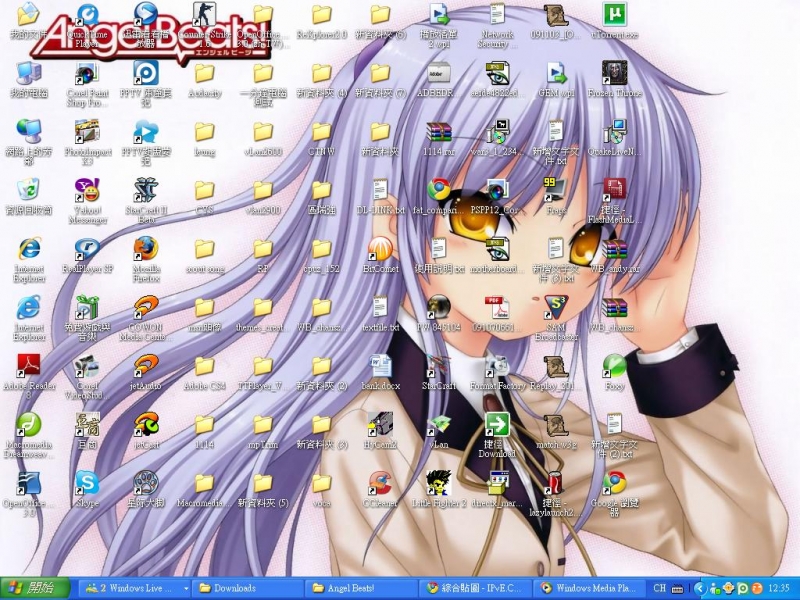This screenshot has width=800, height=600.
Task: Open the jetCast shortcut
Action: click(x=146, y=425)
